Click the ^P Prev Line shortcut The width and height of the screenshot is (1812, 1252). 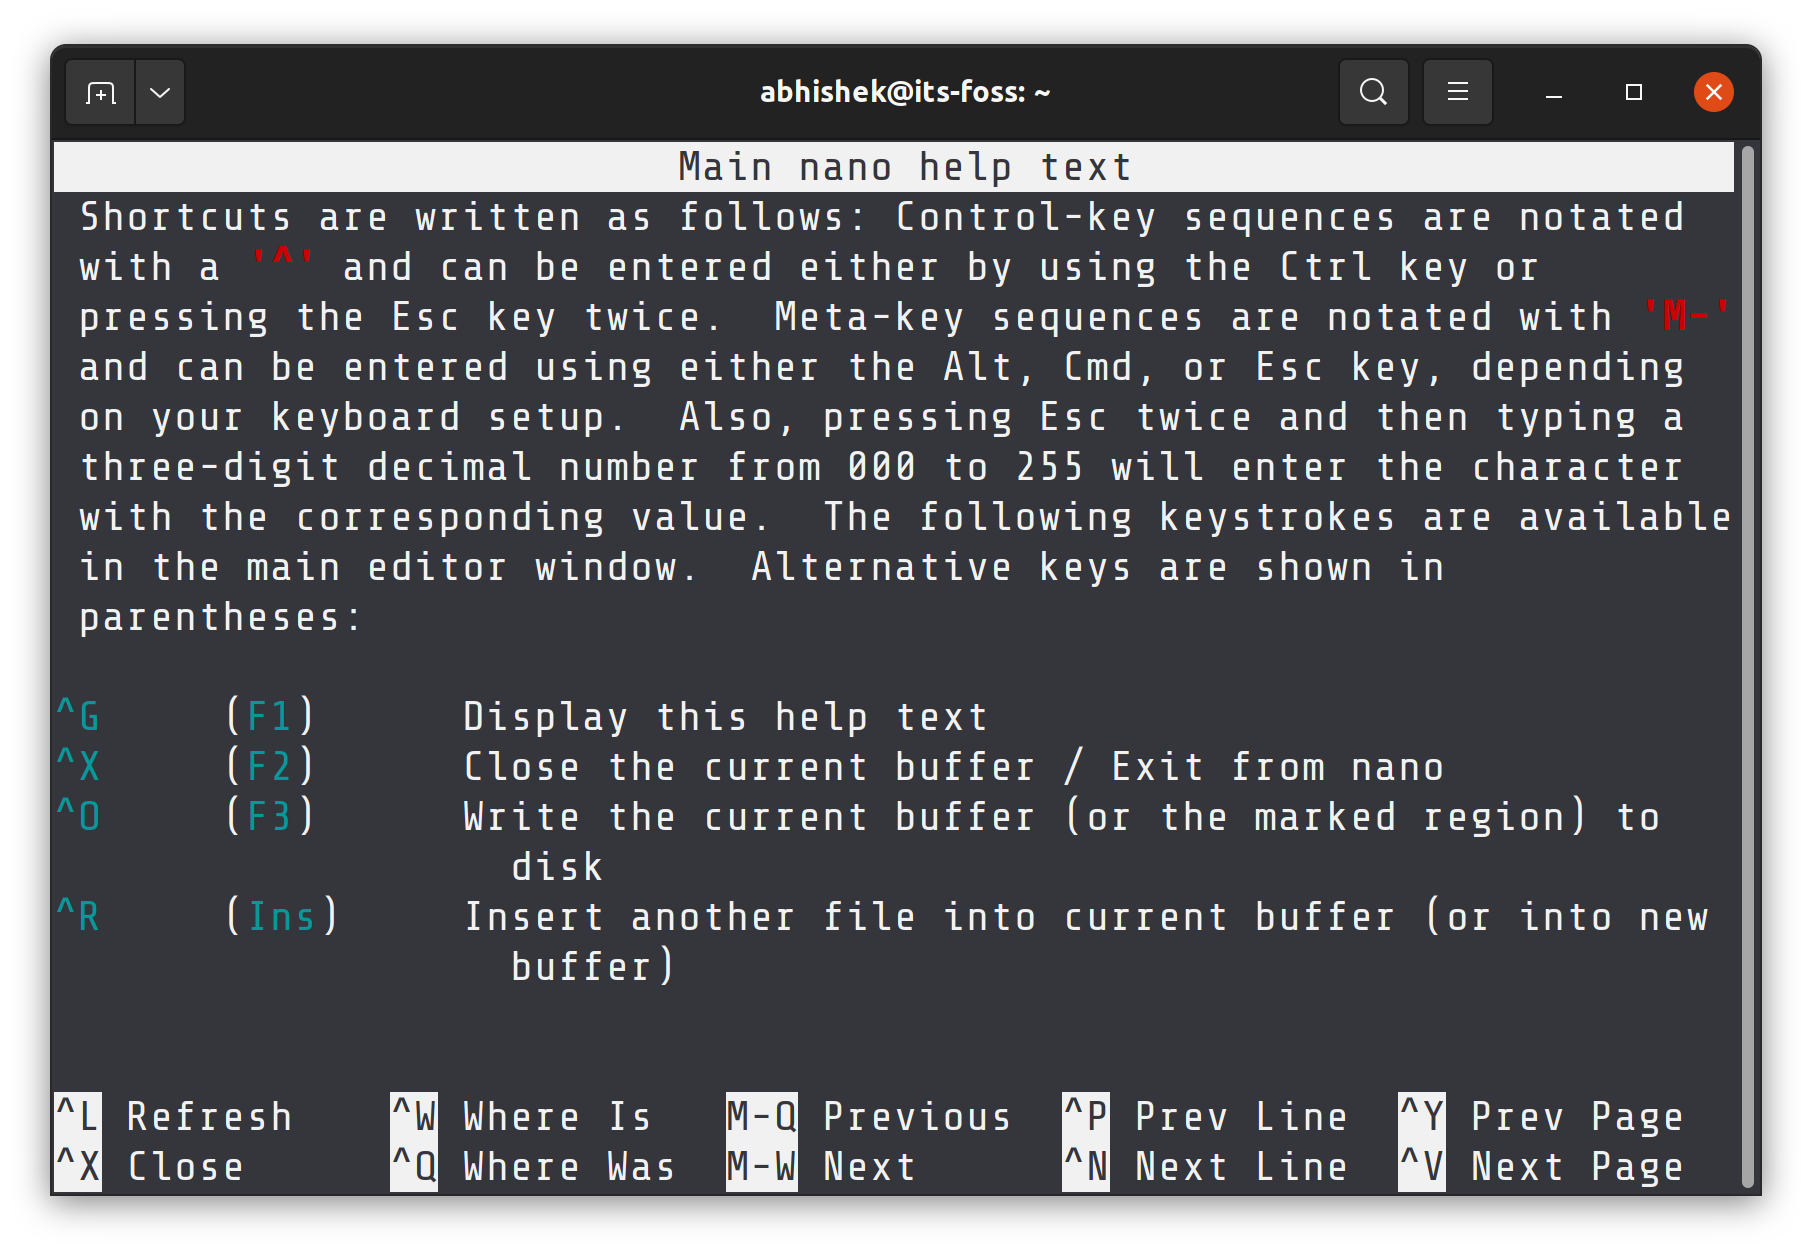[1205, 1117]
